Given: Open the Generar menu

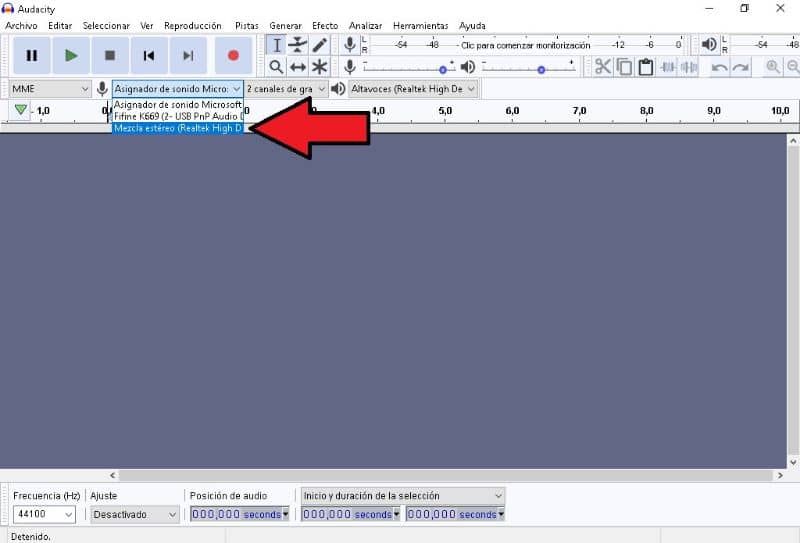Looking at the screenshot, I should (285, 26).
